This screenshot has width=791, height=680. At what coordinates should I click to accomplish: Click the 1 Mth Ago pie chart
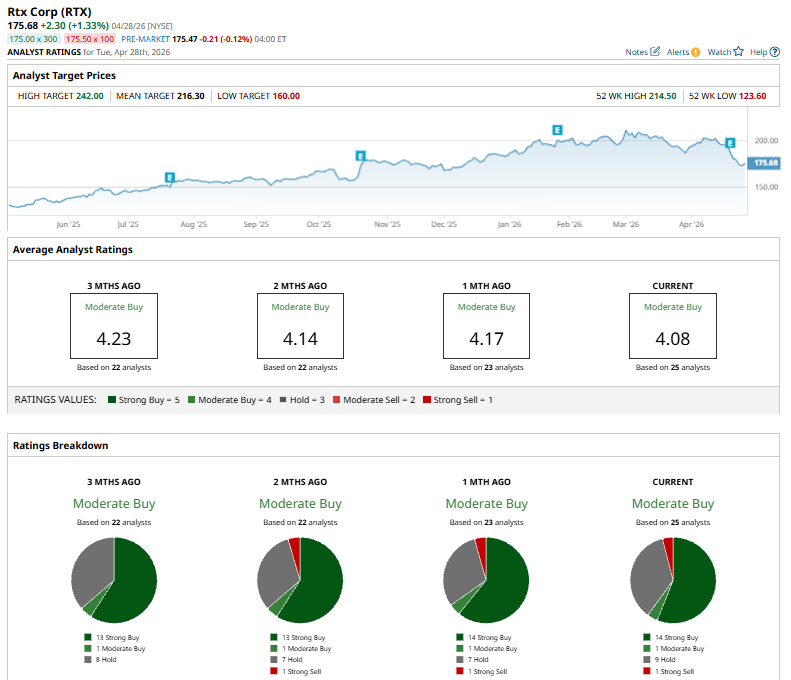(486, 579)
